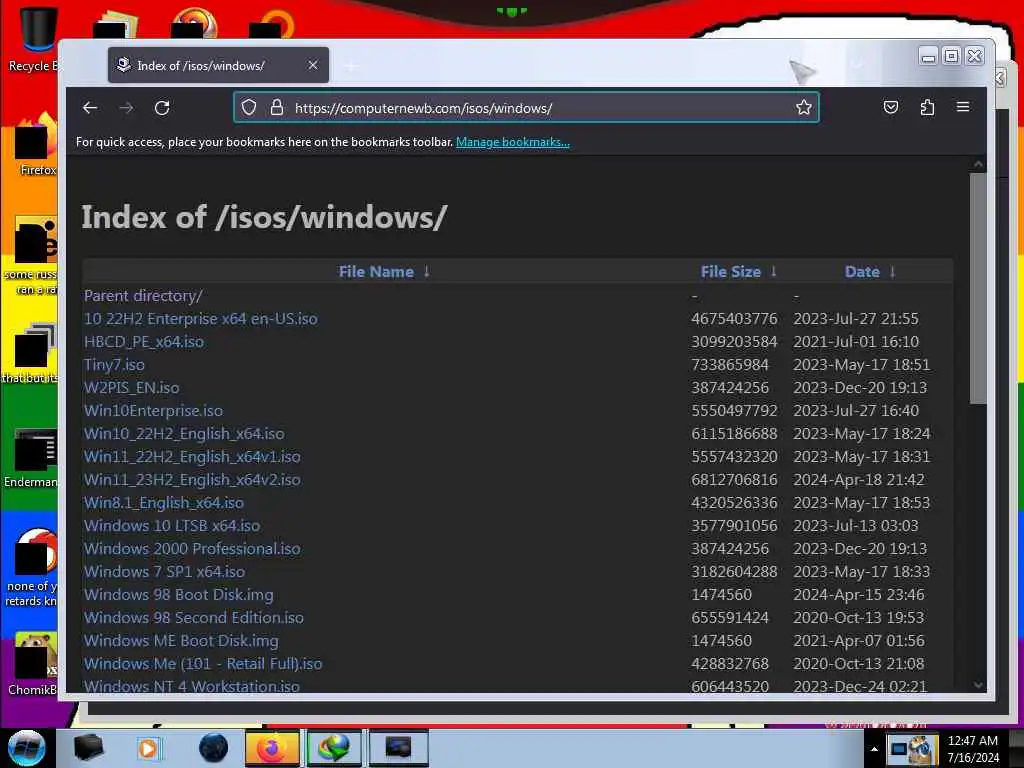This screenshot has height=768, width=1024.
Task: Open a new tab with the plus button
Action: pyautogui.click(x=351, y=66)
